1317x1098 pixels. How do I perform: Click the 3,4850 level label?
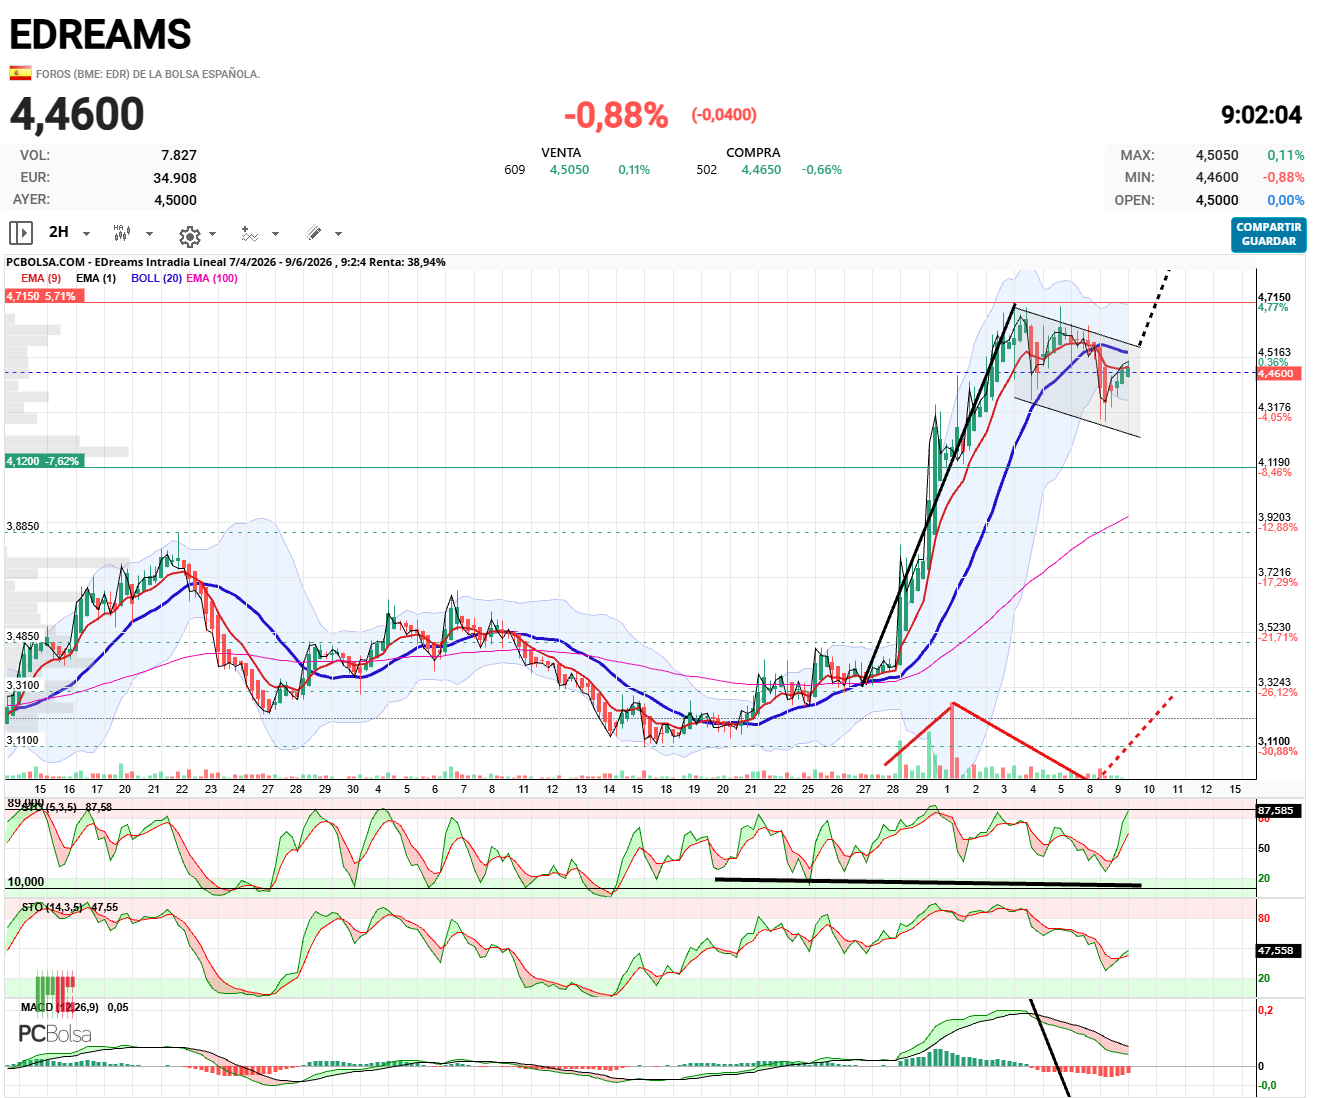pos(23,636)
